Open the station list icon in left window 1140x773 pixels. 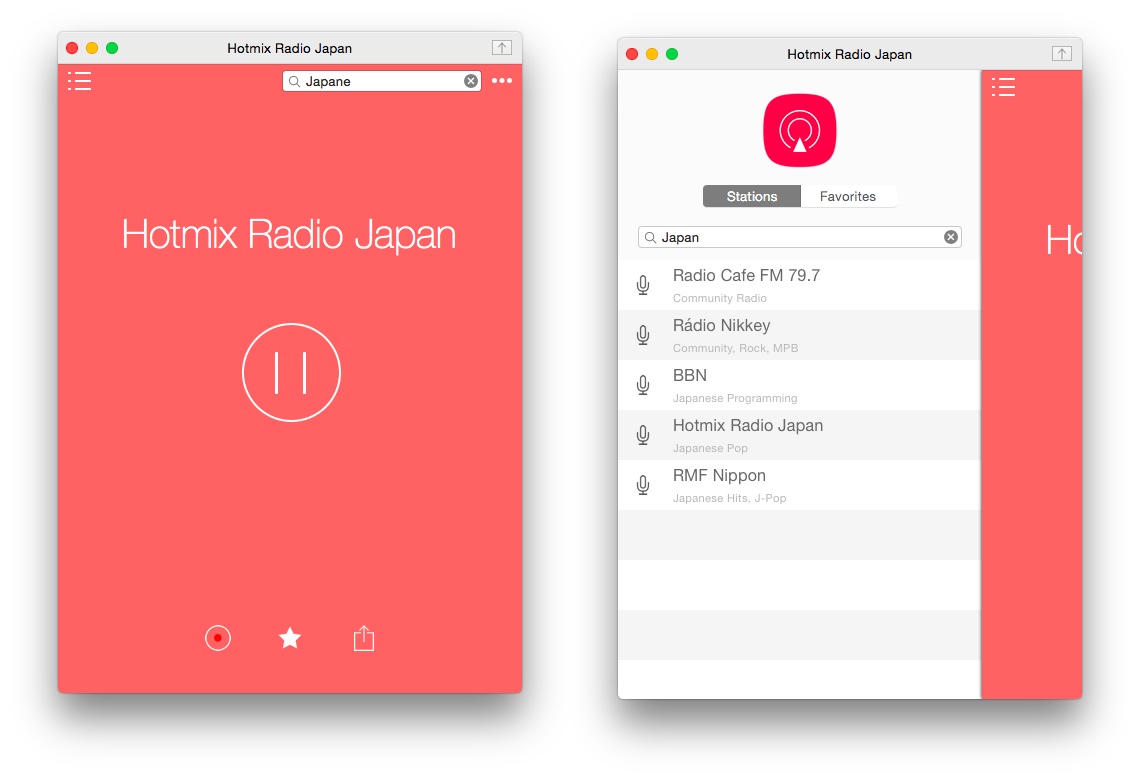click(79, 81)
